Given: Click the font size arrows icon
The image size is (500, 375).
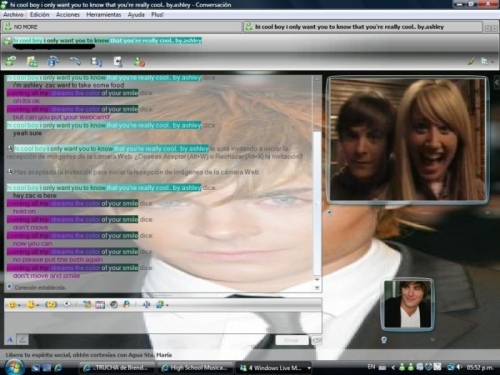Looking at the screenshot, I should (146, 305).
